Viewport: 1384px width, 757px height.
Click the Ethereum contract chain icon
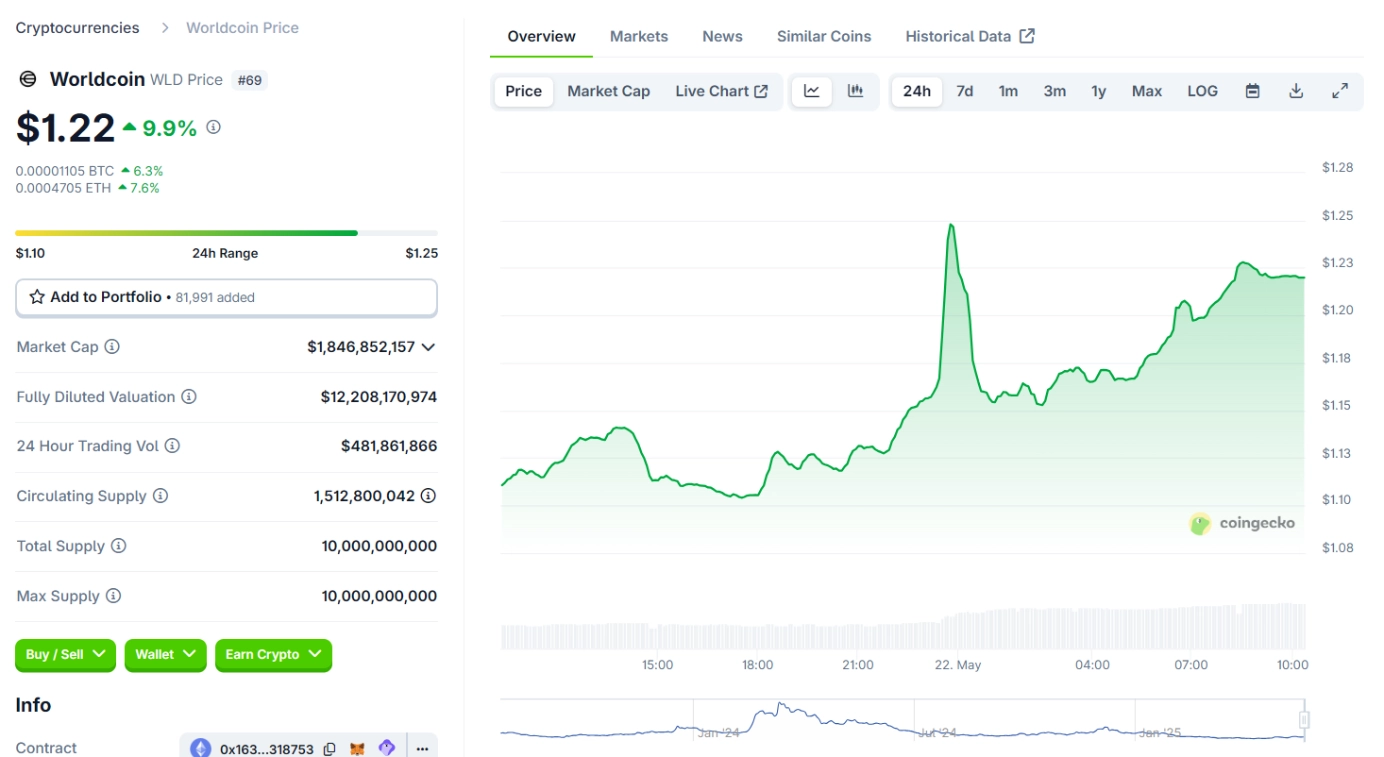coord(201,748)
